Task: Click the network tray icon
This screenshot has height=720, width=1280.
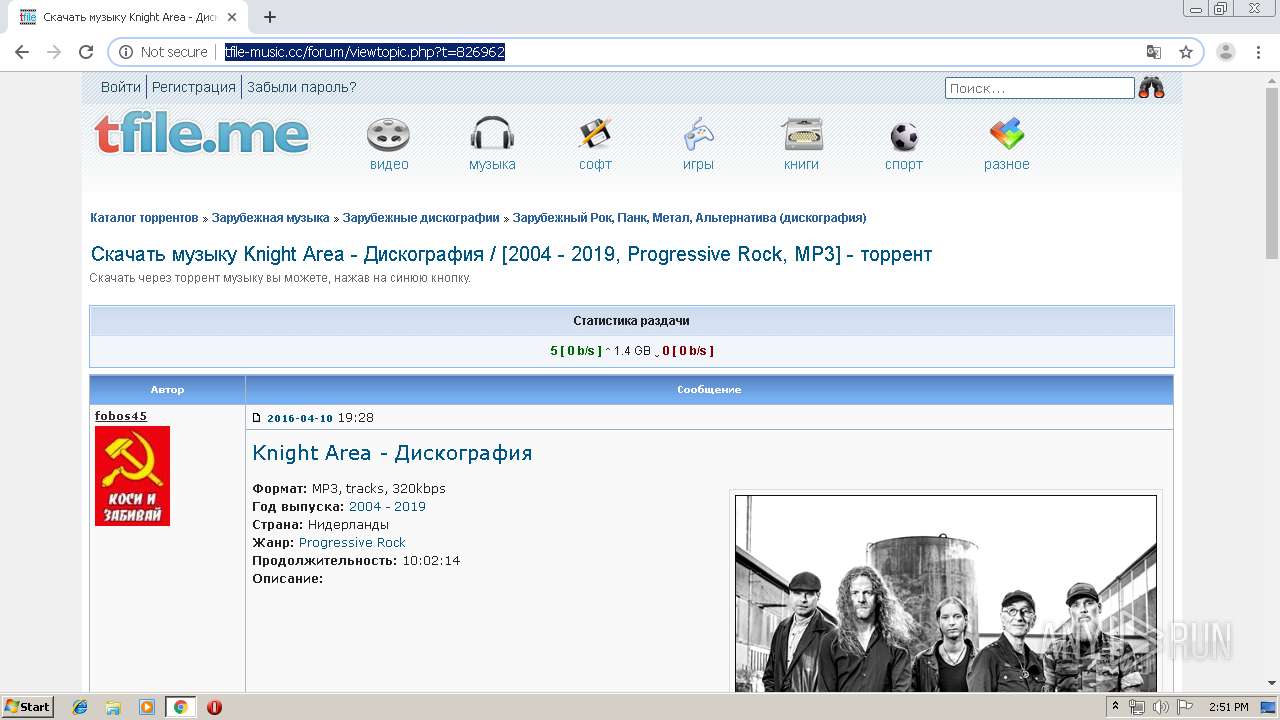Action: coord(1137,707)
